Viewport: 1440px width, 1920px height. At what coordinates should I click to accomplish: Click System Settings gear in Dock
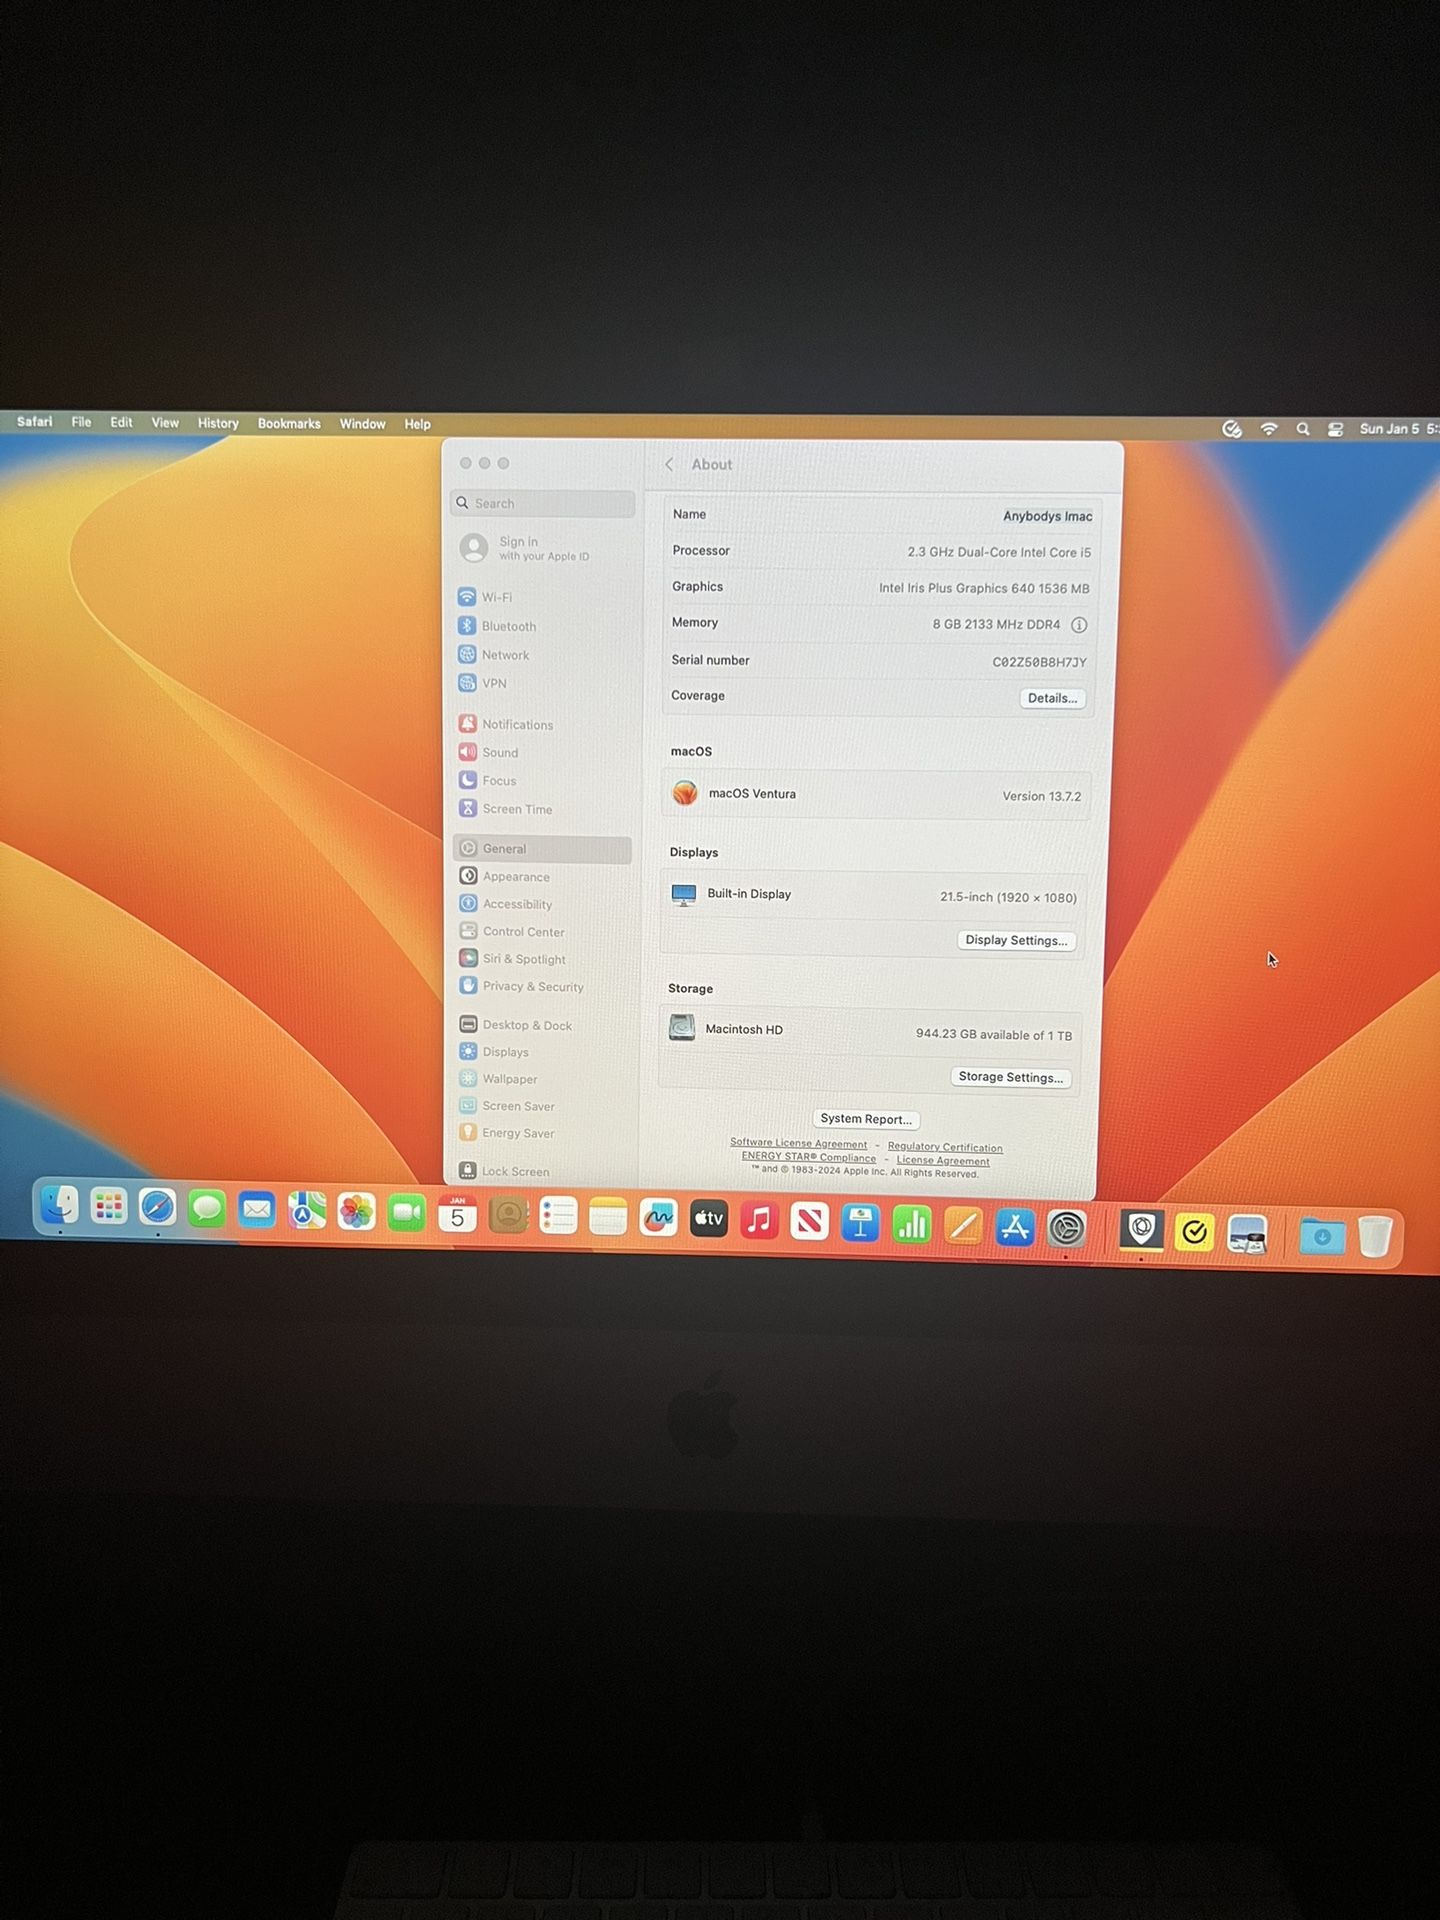(1067, 1228)
